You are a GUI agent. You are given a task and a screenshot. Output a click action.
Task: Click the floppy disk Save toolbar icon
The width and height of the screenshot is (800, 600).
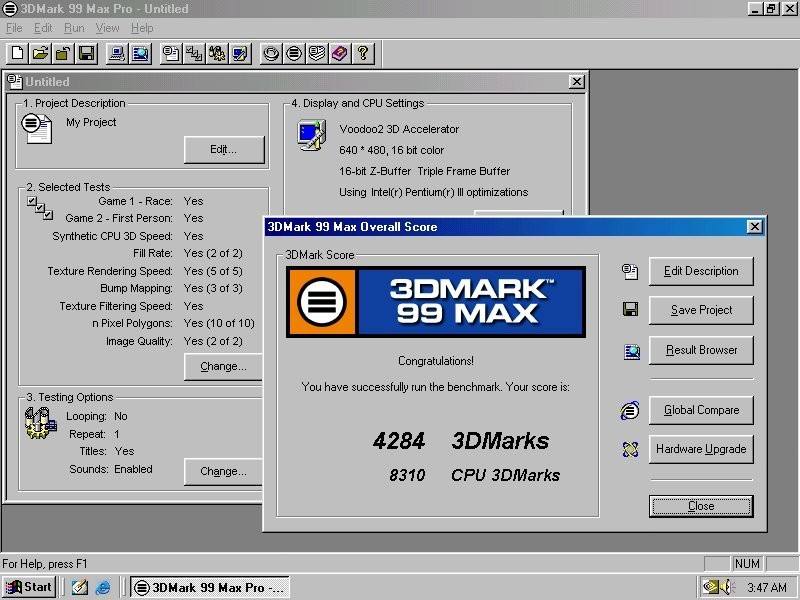coord(86,53)
